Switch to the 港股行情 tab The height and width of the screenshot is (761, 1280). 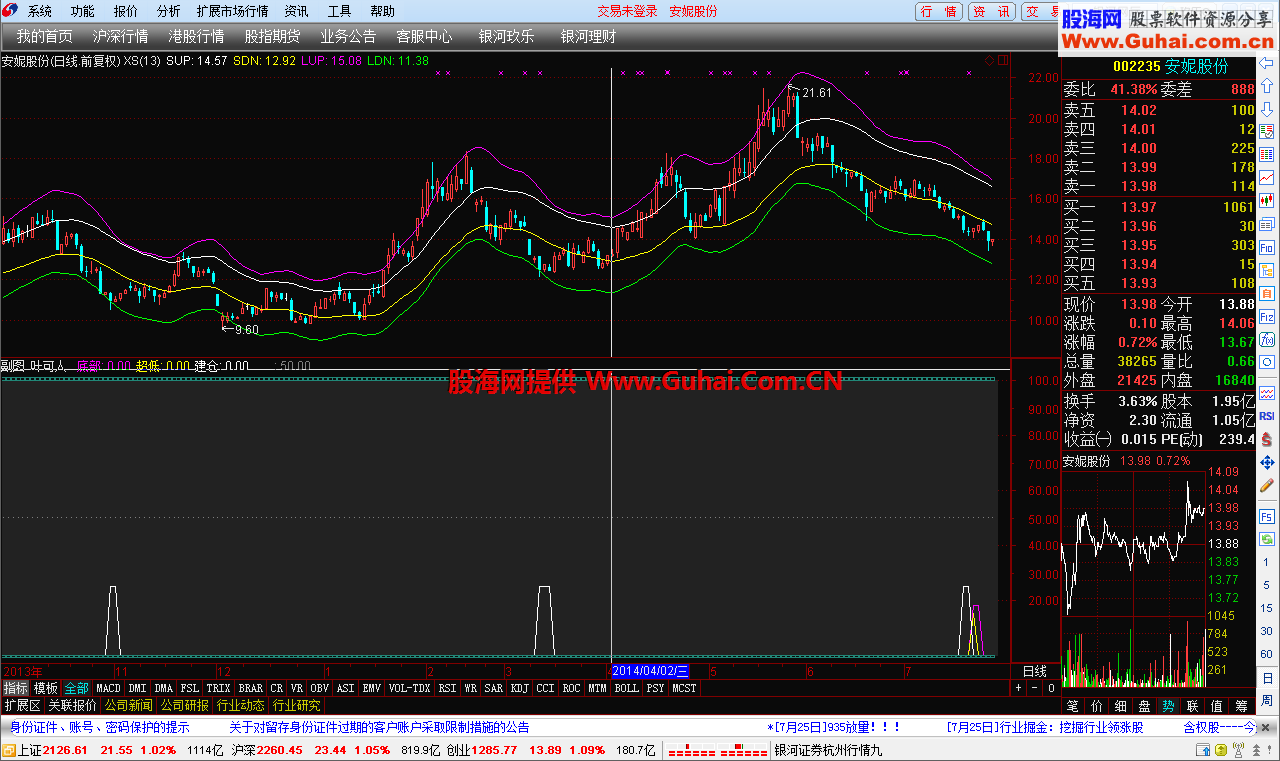point(196,36)
